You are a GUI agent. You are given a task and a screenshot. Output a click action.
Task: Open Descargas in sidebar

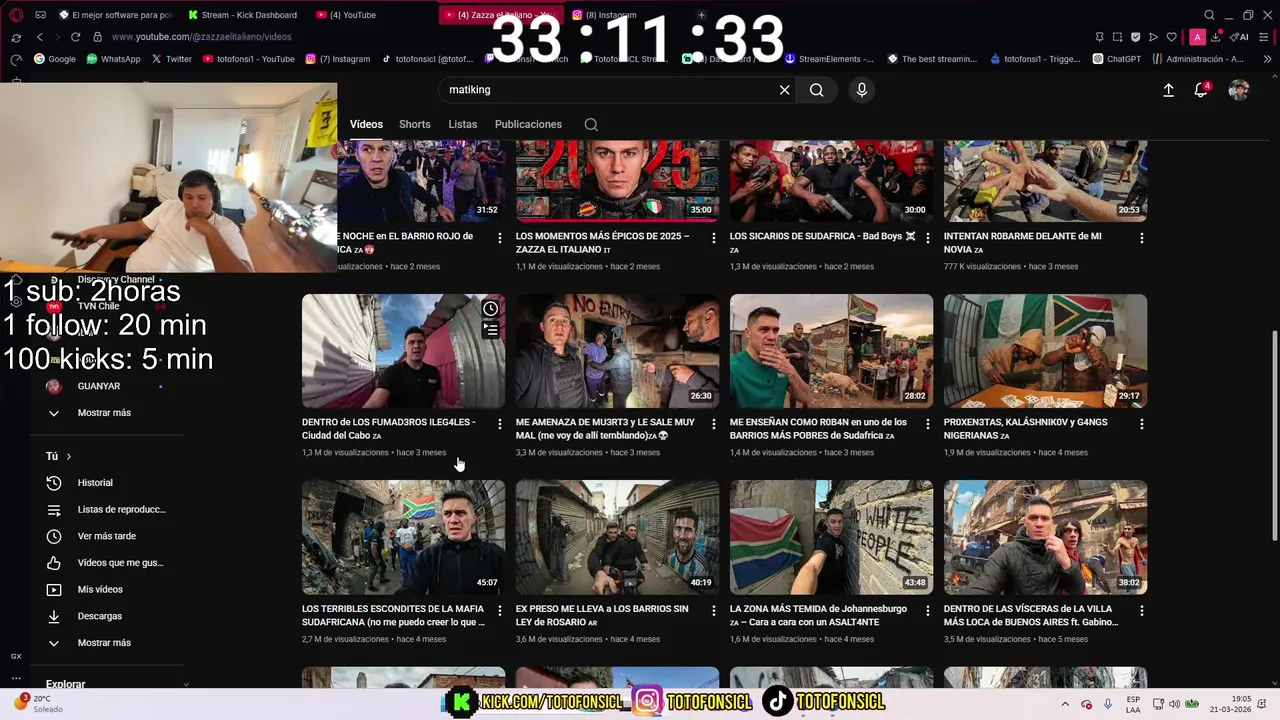100,616
